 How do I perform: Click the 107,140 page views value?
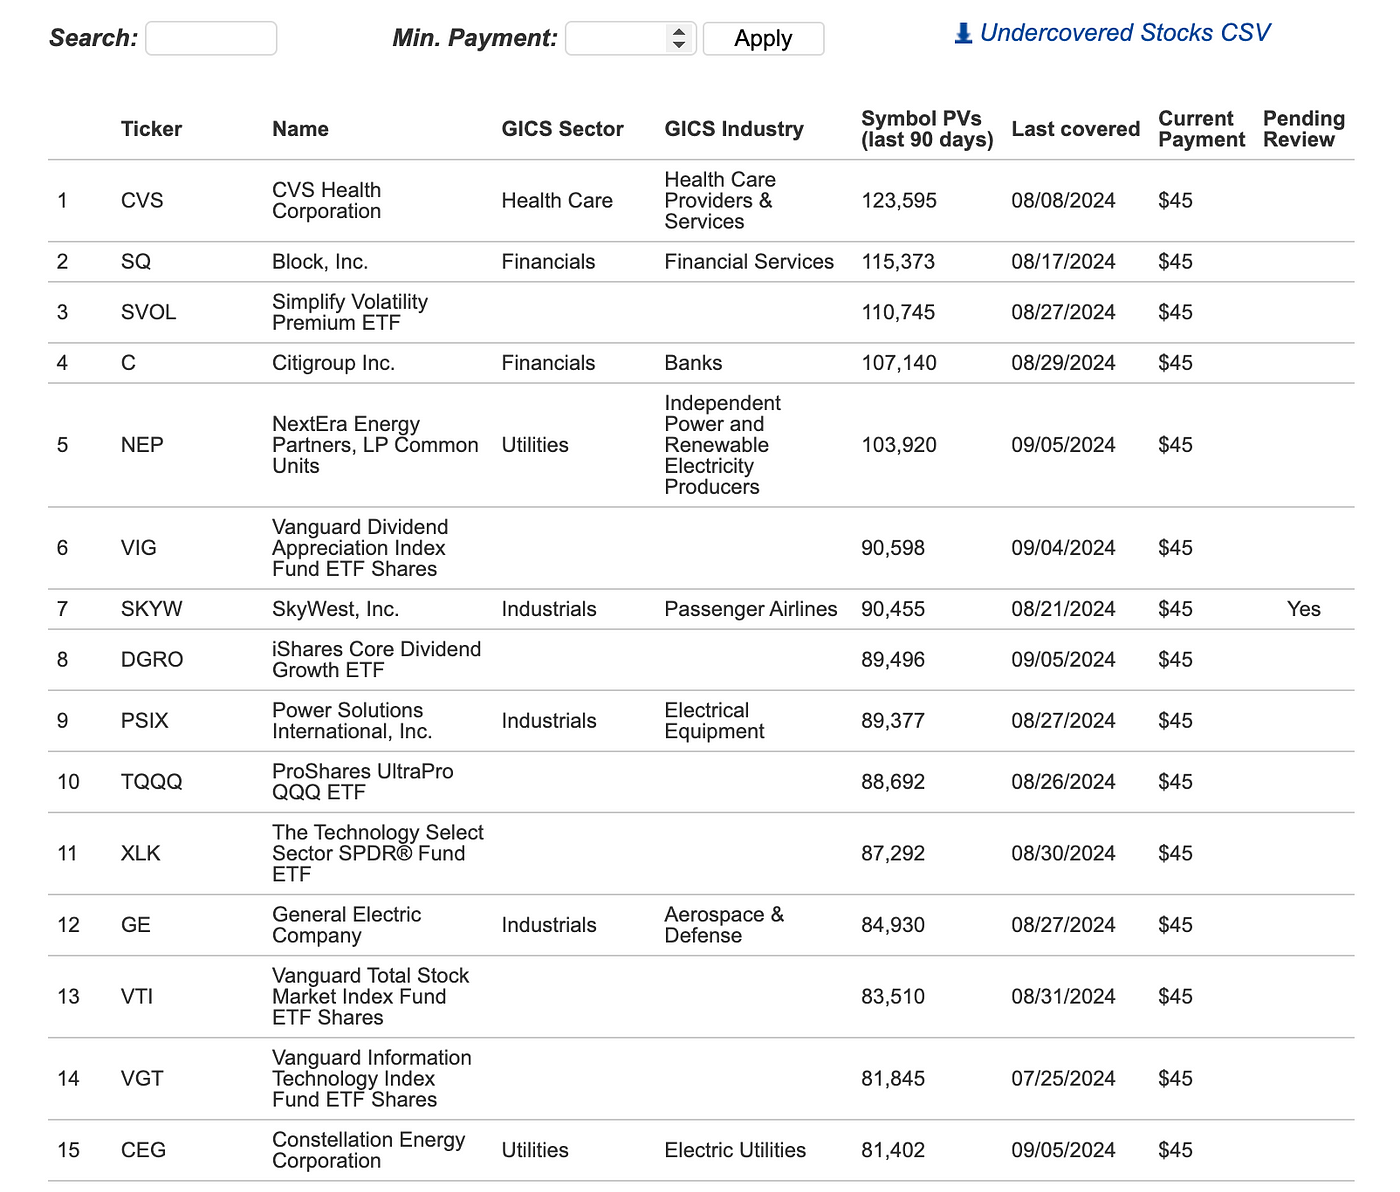tap(899, 363)
